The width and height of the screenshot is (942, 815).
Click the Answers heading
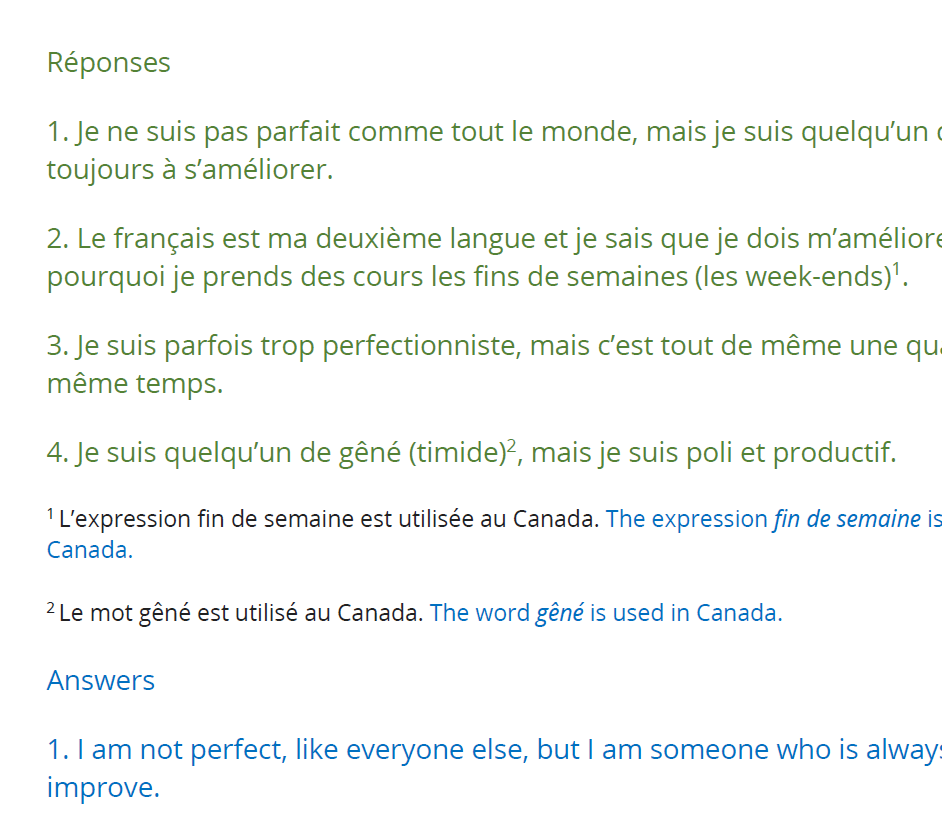[101, 680]
